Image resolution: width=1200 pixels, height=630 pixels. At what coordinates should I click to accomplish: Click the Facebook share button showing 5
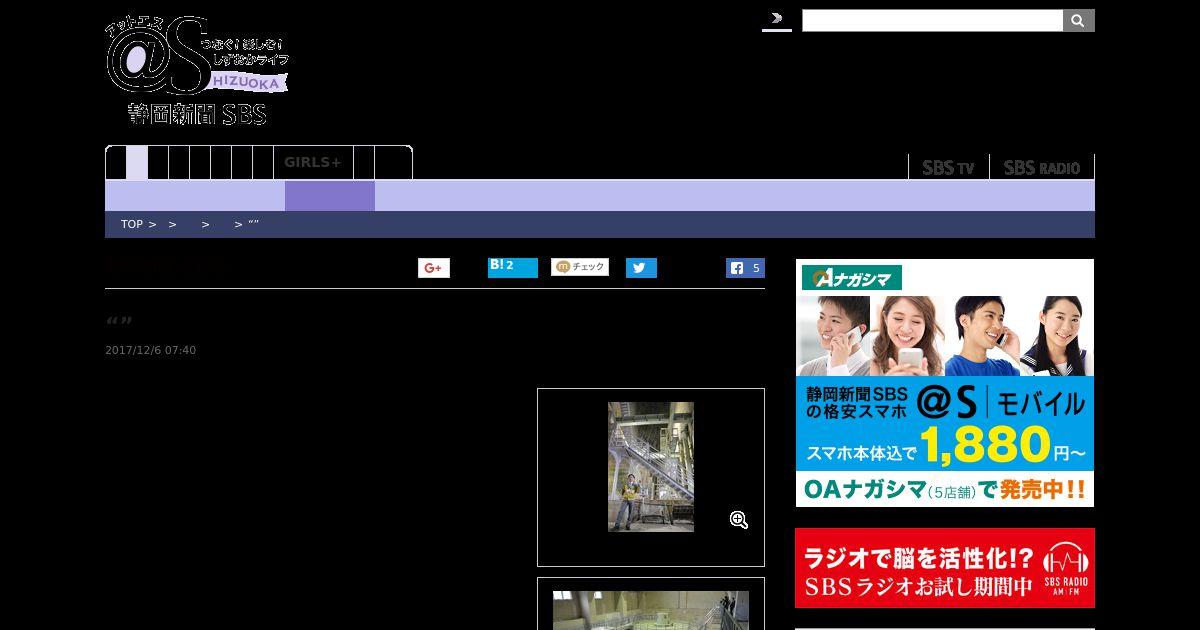coord(745,268)
